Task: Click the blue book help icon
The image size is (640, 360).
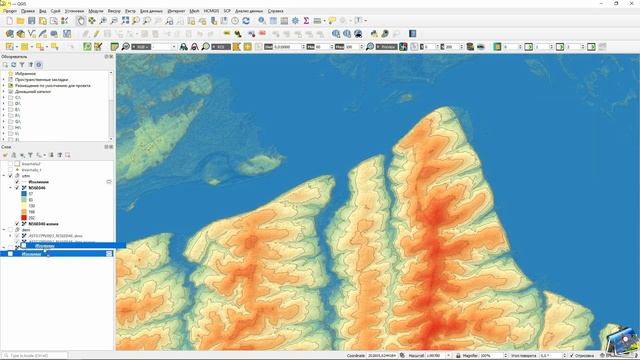Action: pyautogui.click(x=413, y=34)
